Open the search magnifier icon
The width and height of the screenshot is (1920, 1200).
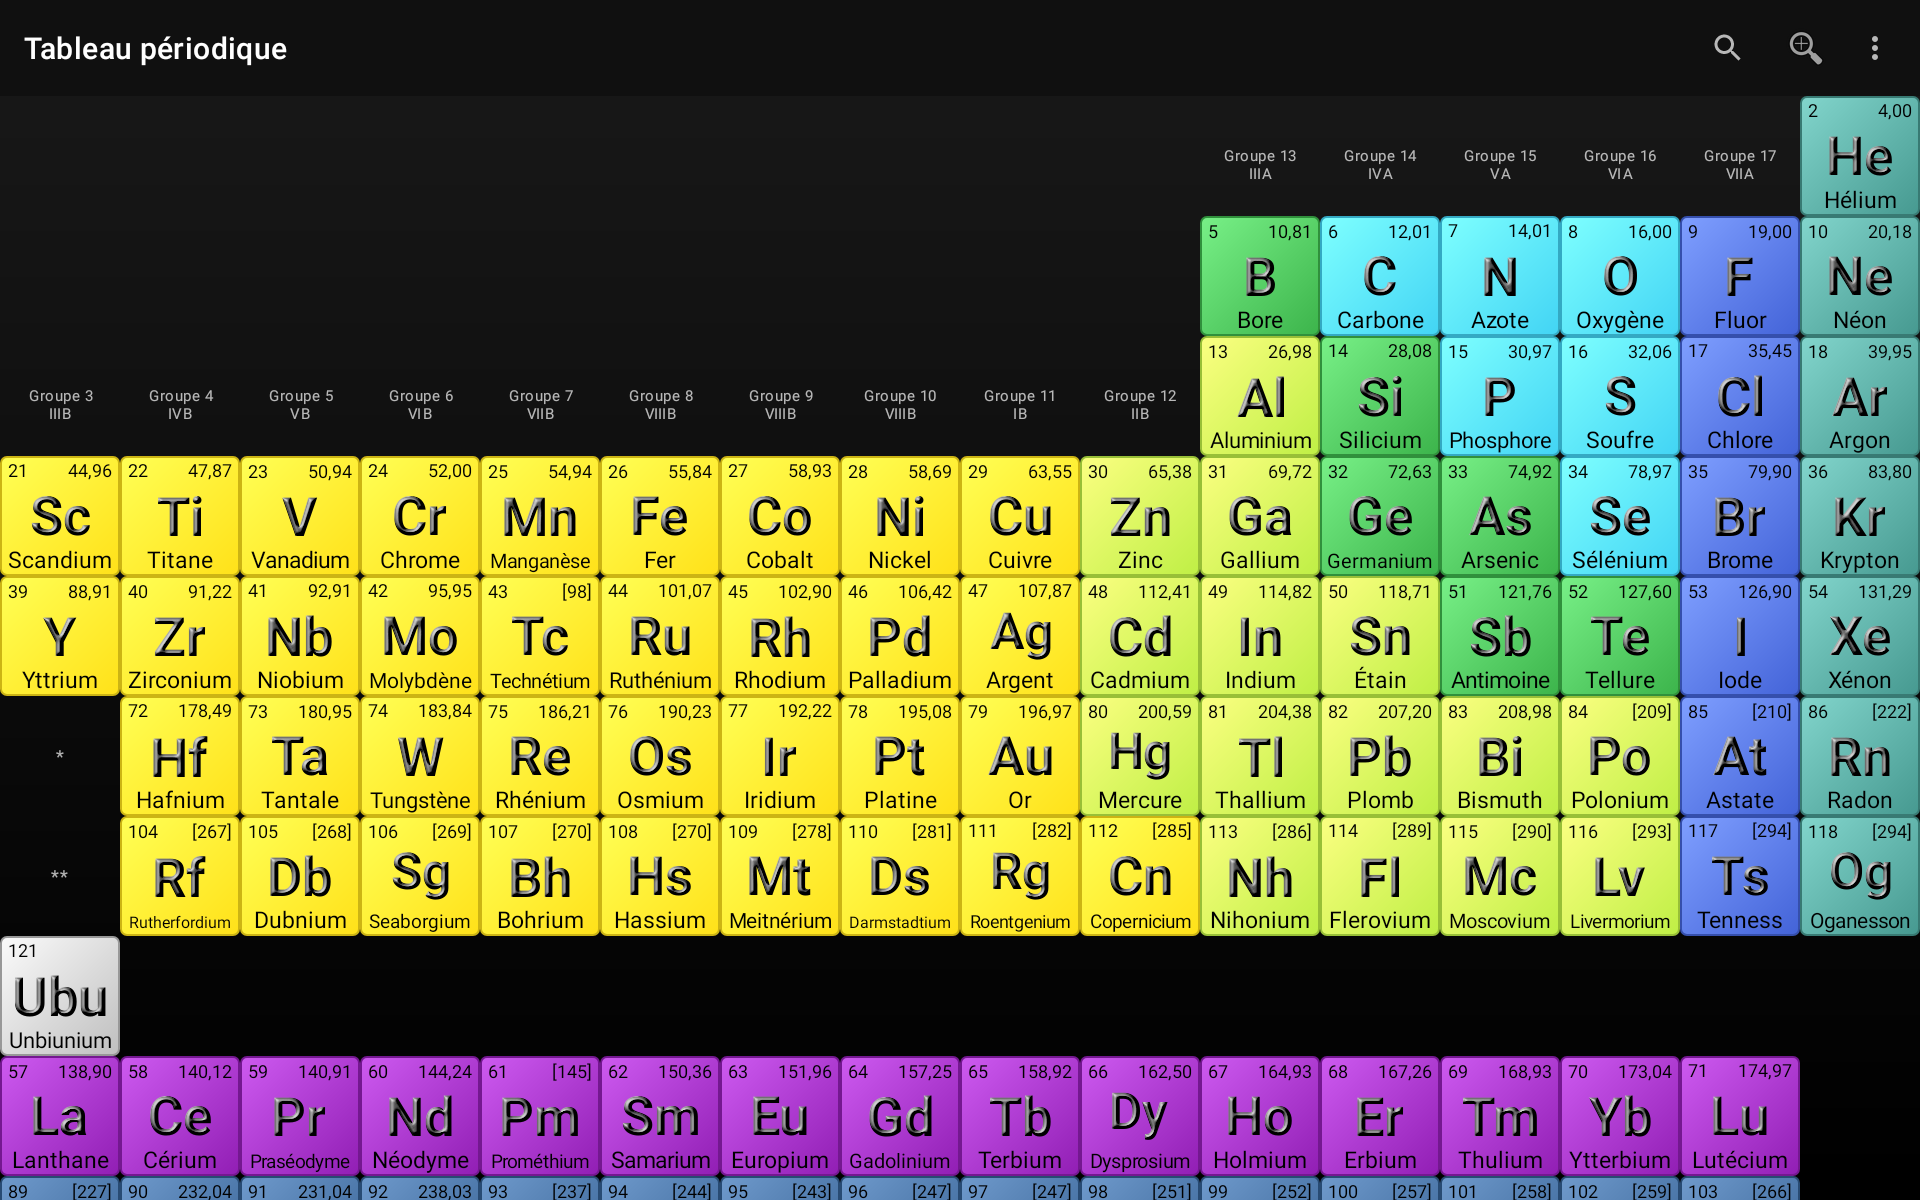pos(1727,48)
